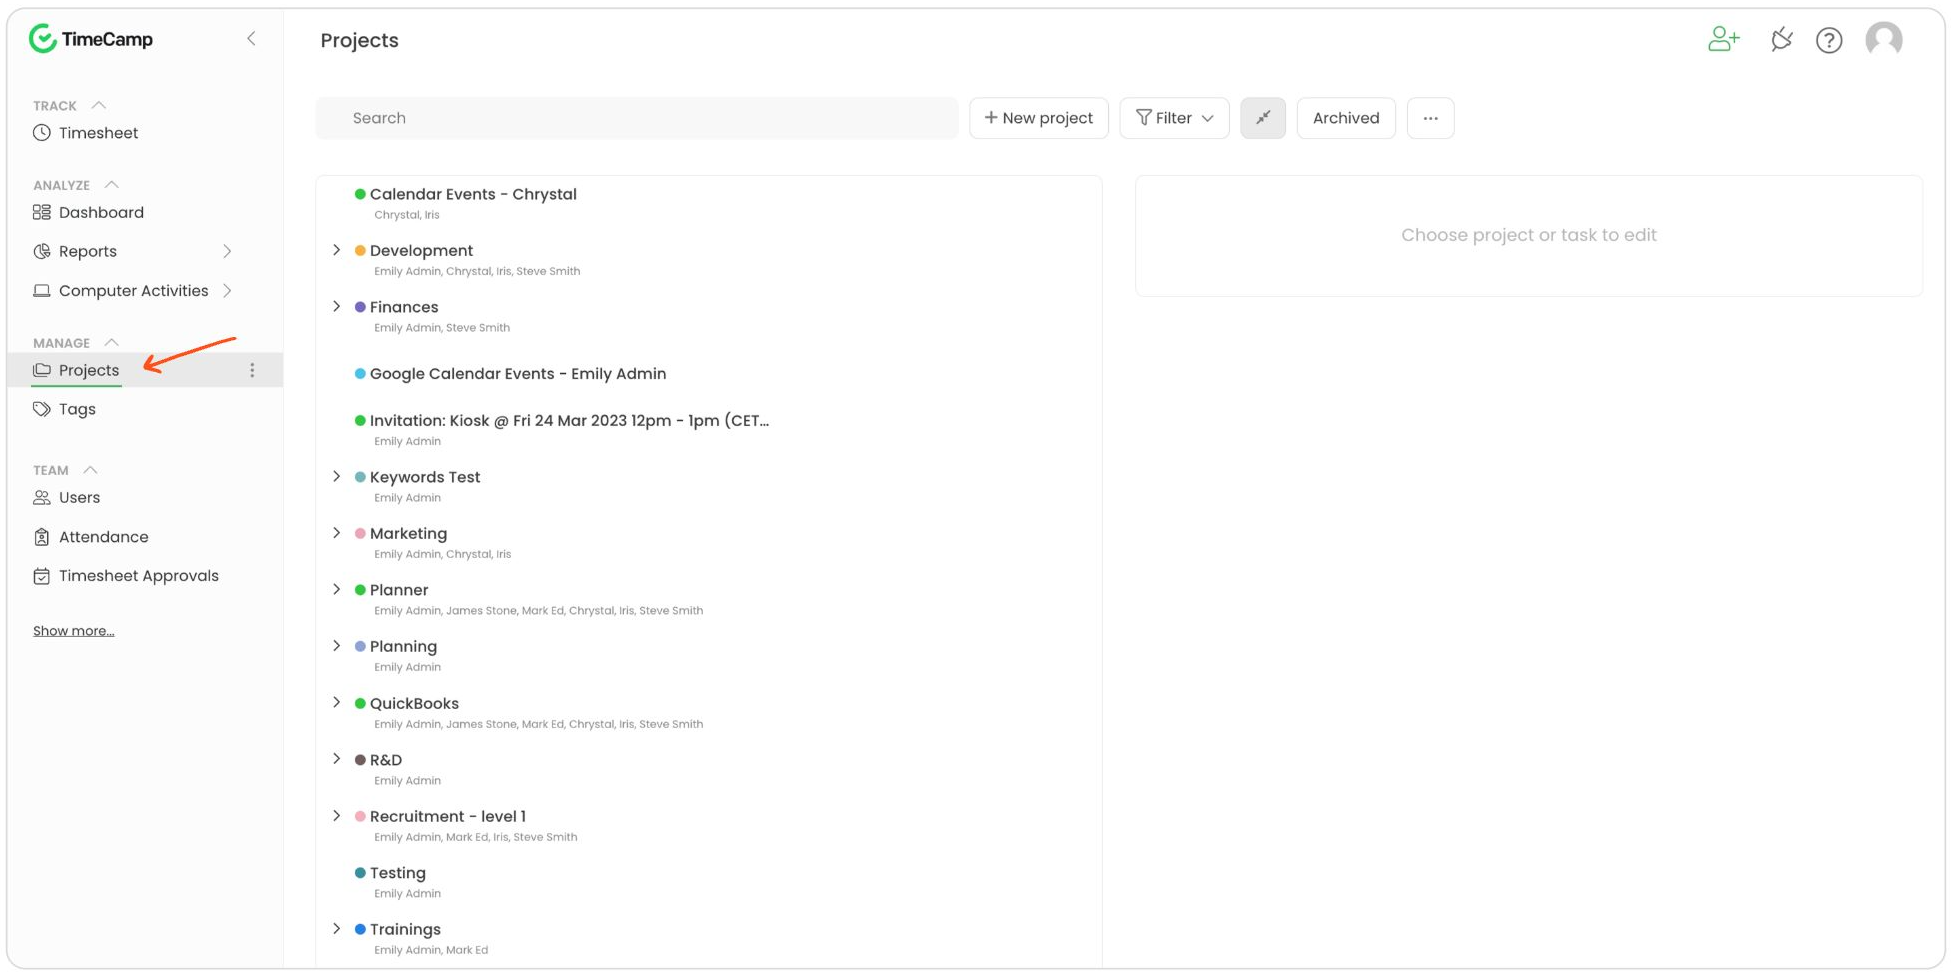This screenshot has height=976, width=1952.
Task: Select the R&D project name
Action: tap(386, 760)
